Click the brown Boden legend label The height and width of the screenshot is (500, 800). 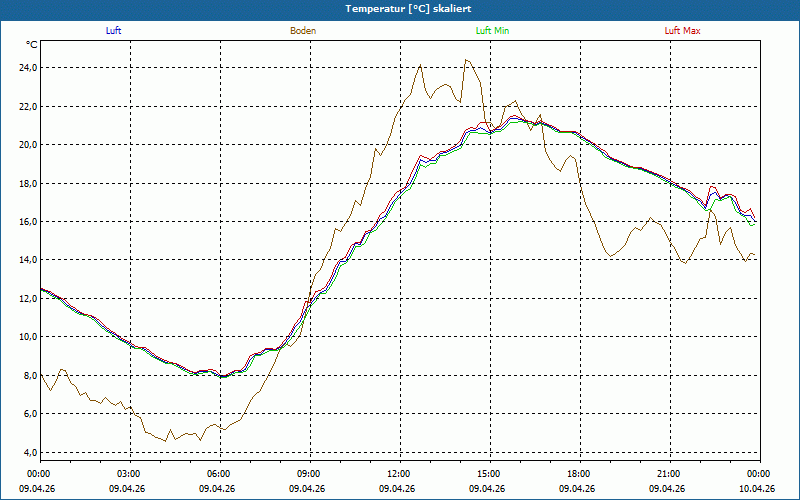point(303,31)
